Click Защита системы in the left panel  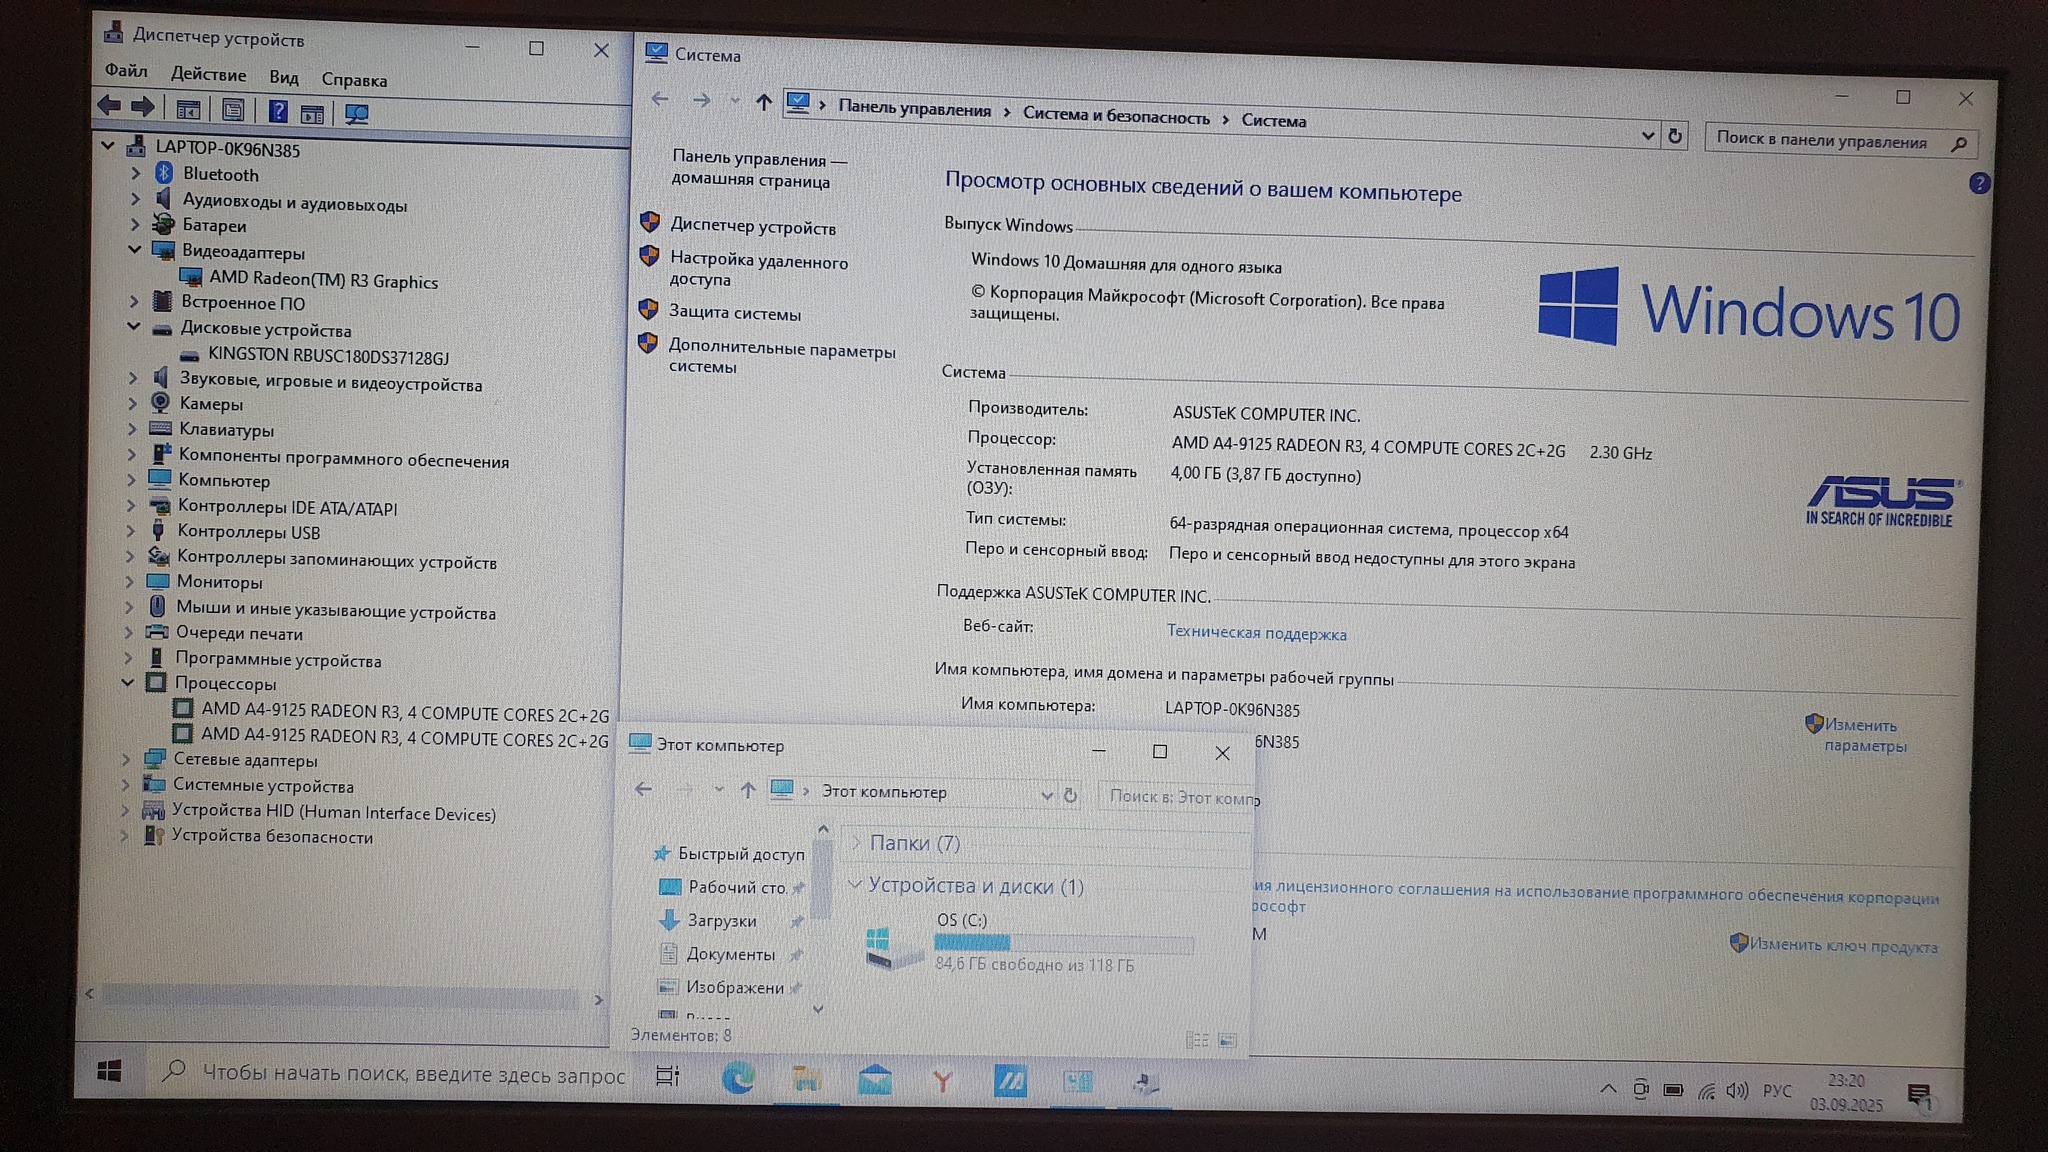[x=734, y=313]
